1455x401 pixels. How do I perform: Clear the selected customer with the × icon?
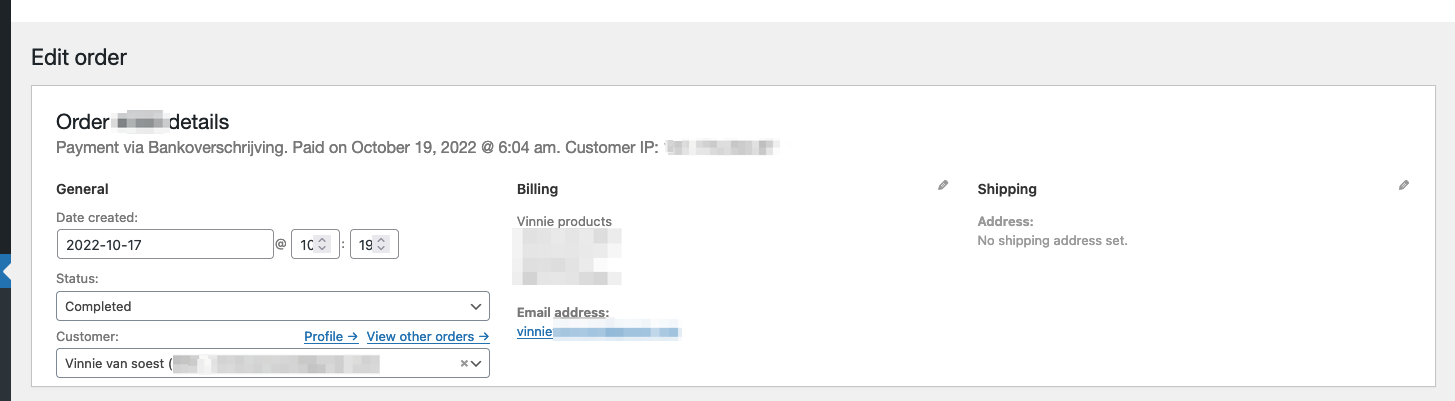[464, 364]
